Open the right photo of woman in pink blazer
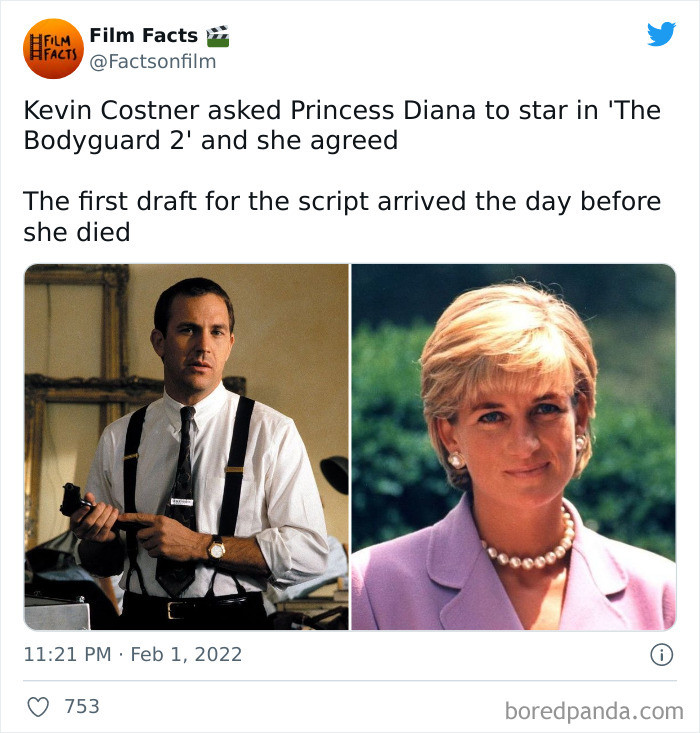This screenshot has height=733, width=700. [513, 447]
